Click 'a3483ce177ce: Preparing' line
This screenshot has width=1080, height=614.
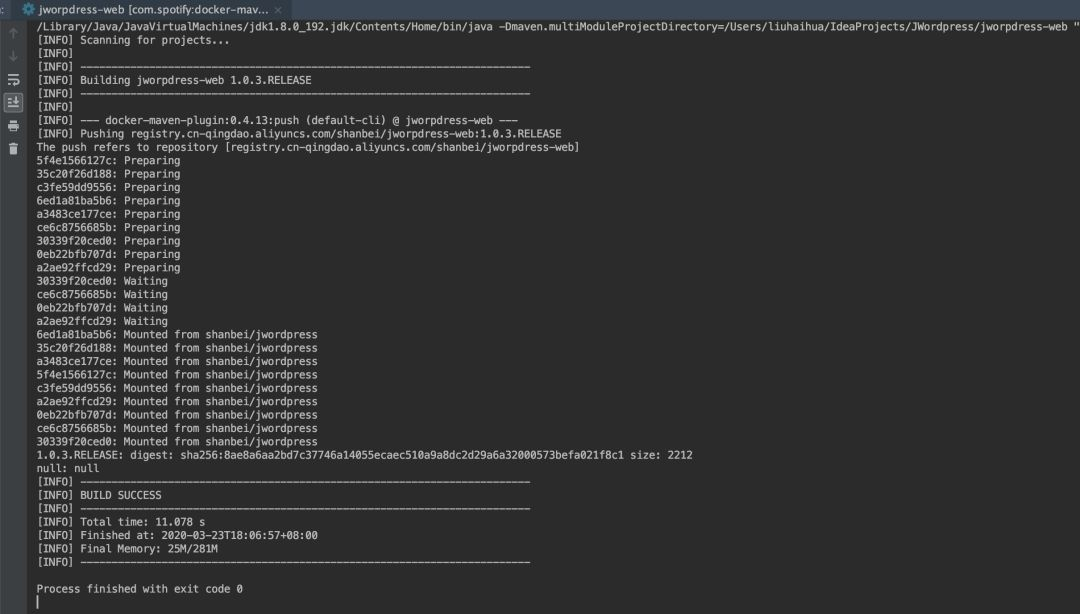[108, 214]
